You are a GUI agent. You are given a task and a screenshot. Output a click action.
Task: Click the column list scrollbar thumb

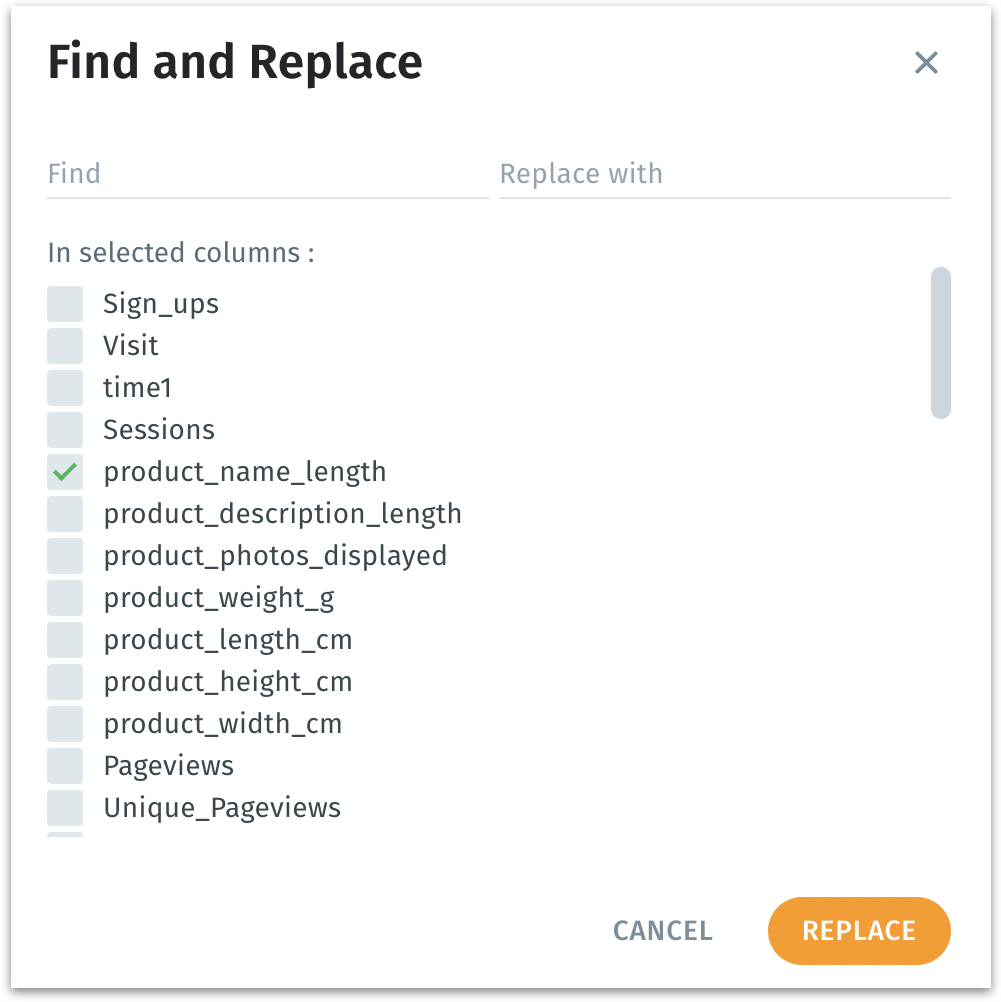(940, 342)
